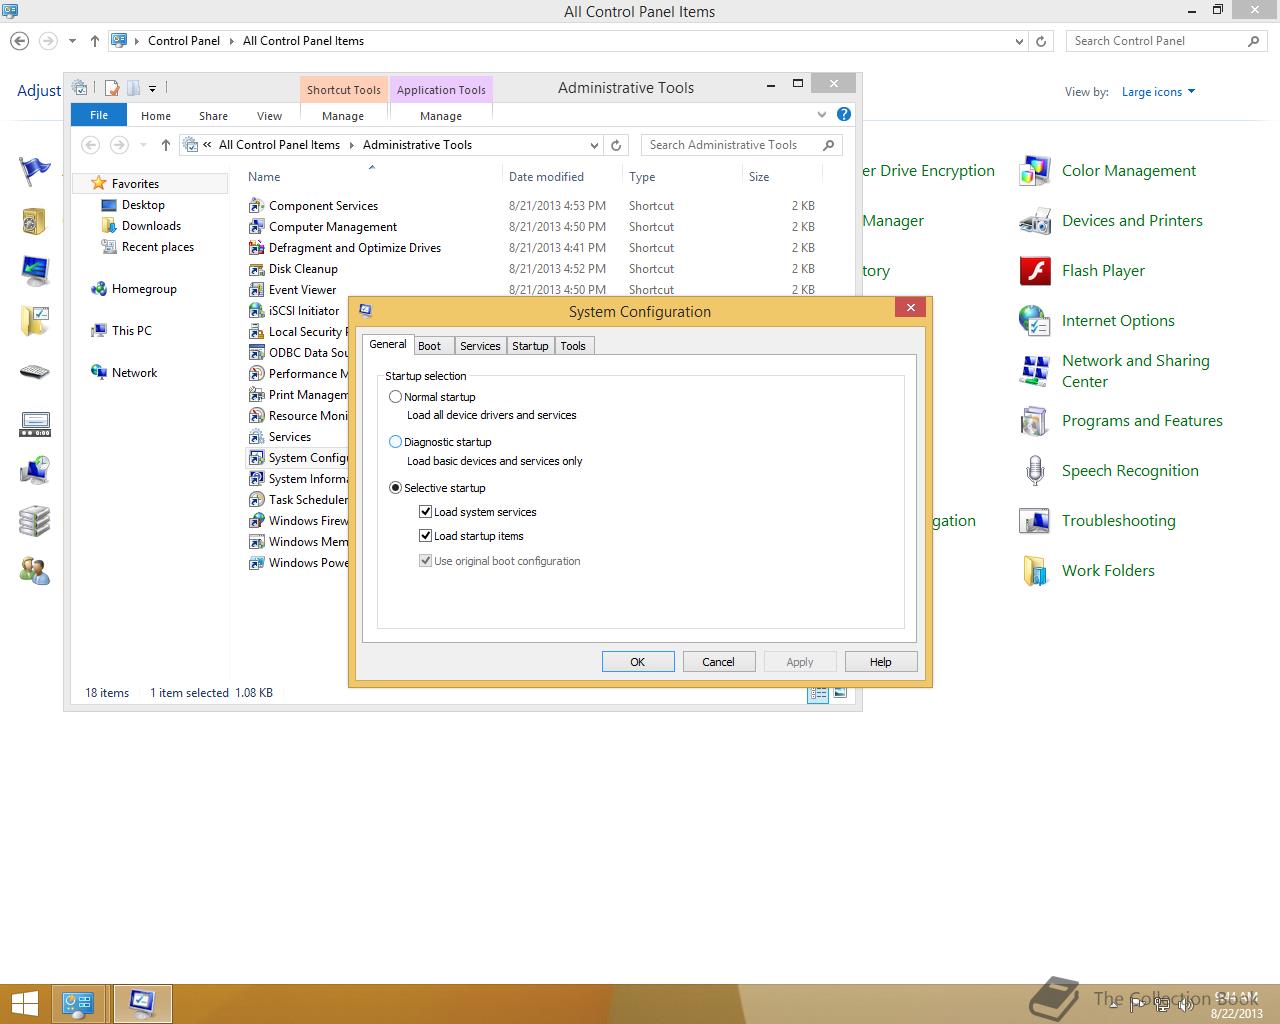The height and width of the screenshot is (1024, 1280).
Task: Click the Services shortcut icon
Action: tap(256, 437)
